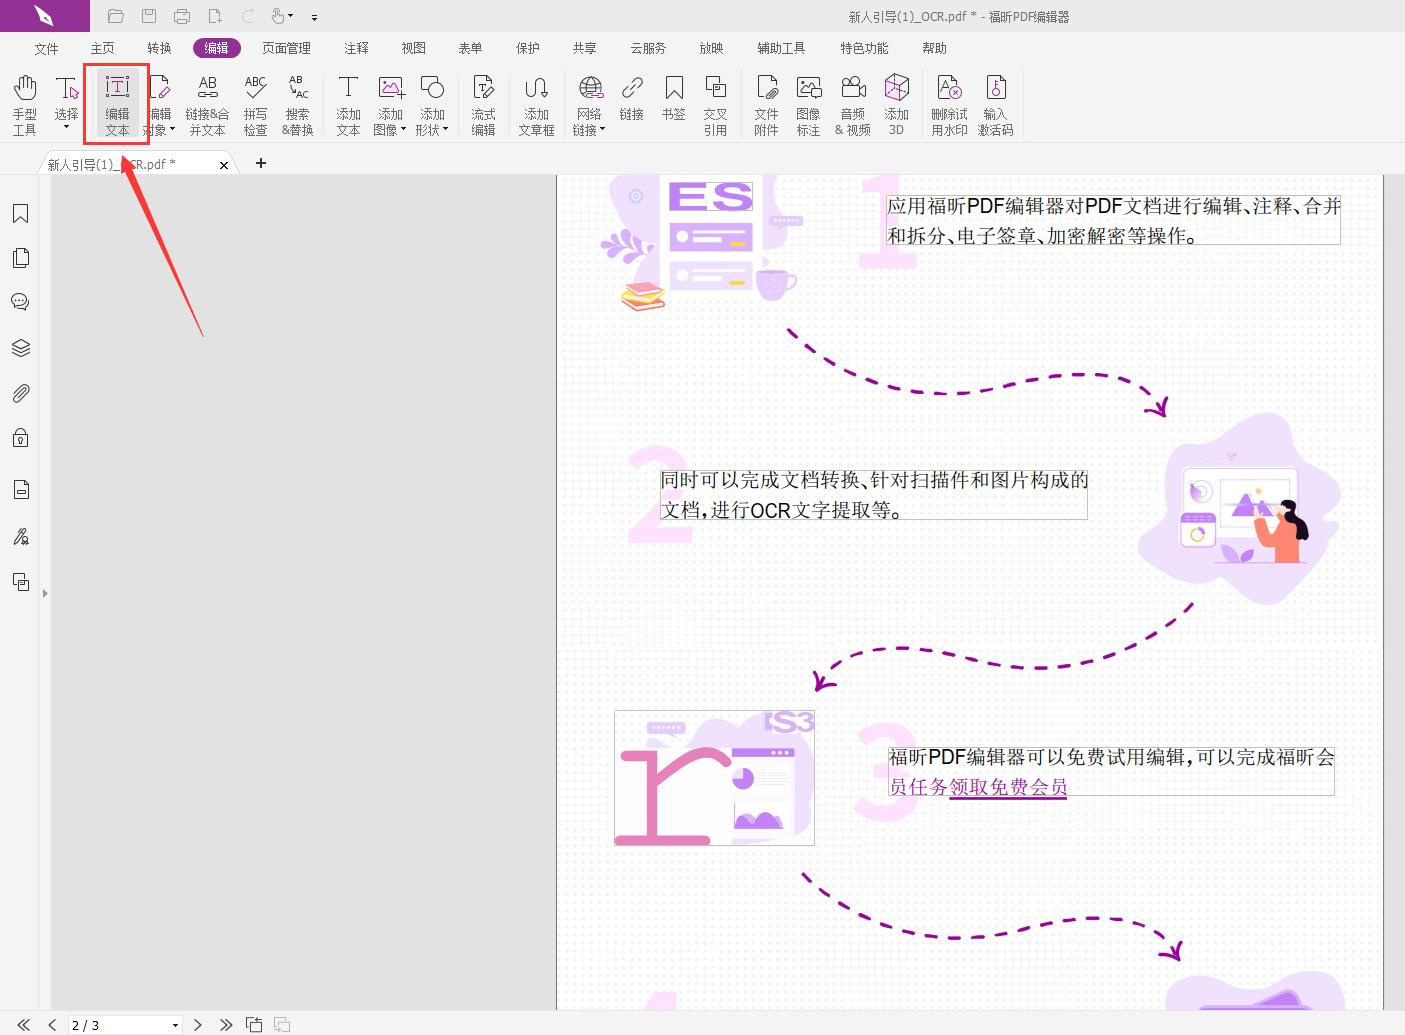
Task: Click the 领取免费会员 link in the document
Action: pyautogui.click(x=1007, y=788)
